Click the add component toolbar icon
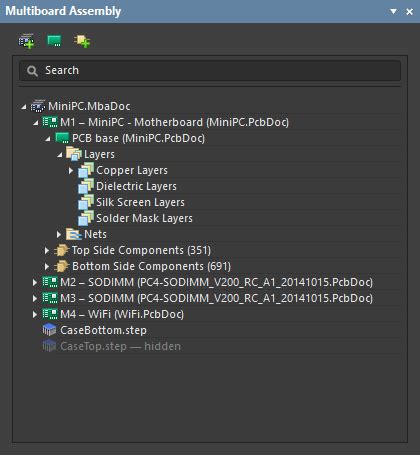Image resolution: width=420 pixels, height=455 pixels. tap(82, 41)
